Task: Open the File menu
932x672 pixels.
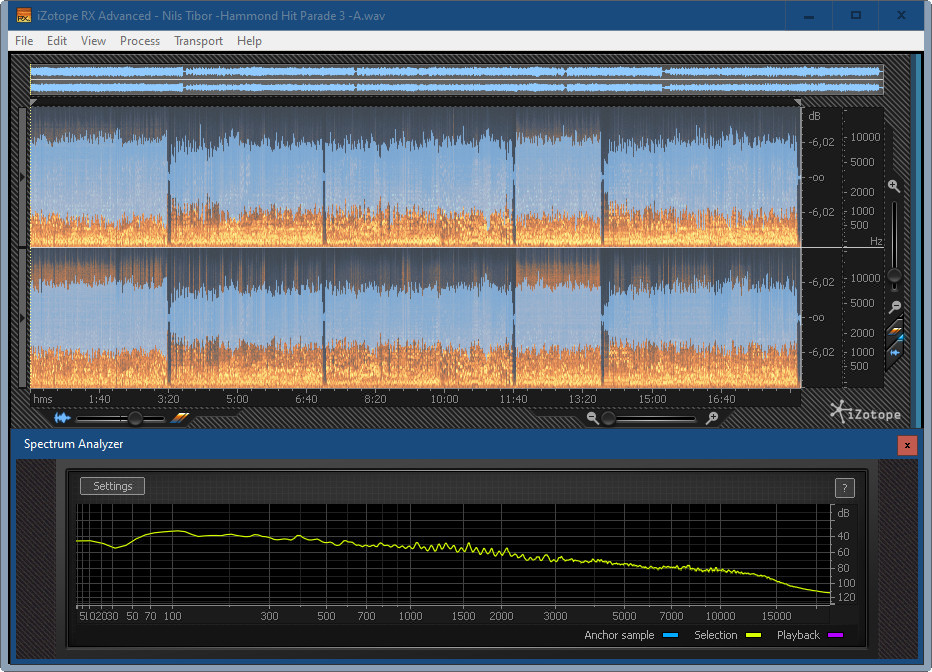Action: [x=24, y=41]
